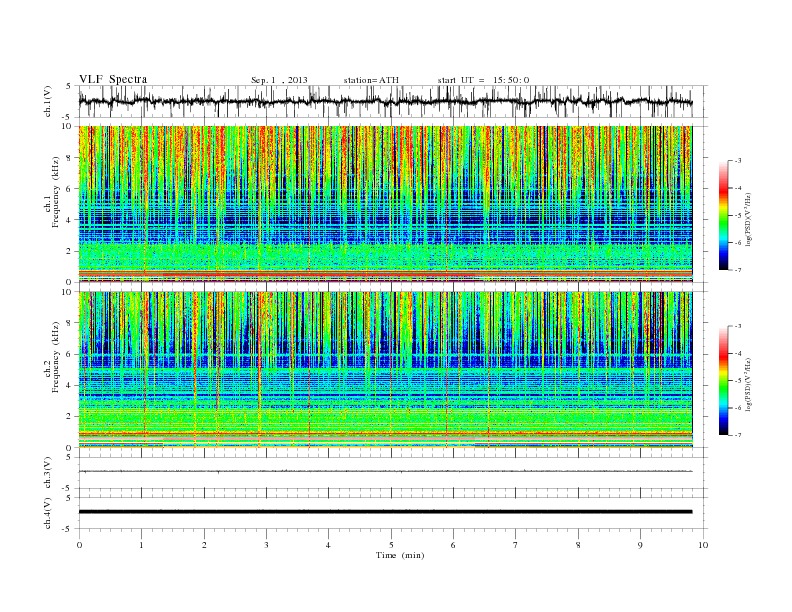The width and height of the screenshot is (792, 612).
Task: Click the '2' kHz tick of ch.2 spectrogram
Action: pyautogui.click(x=69, y=417)
